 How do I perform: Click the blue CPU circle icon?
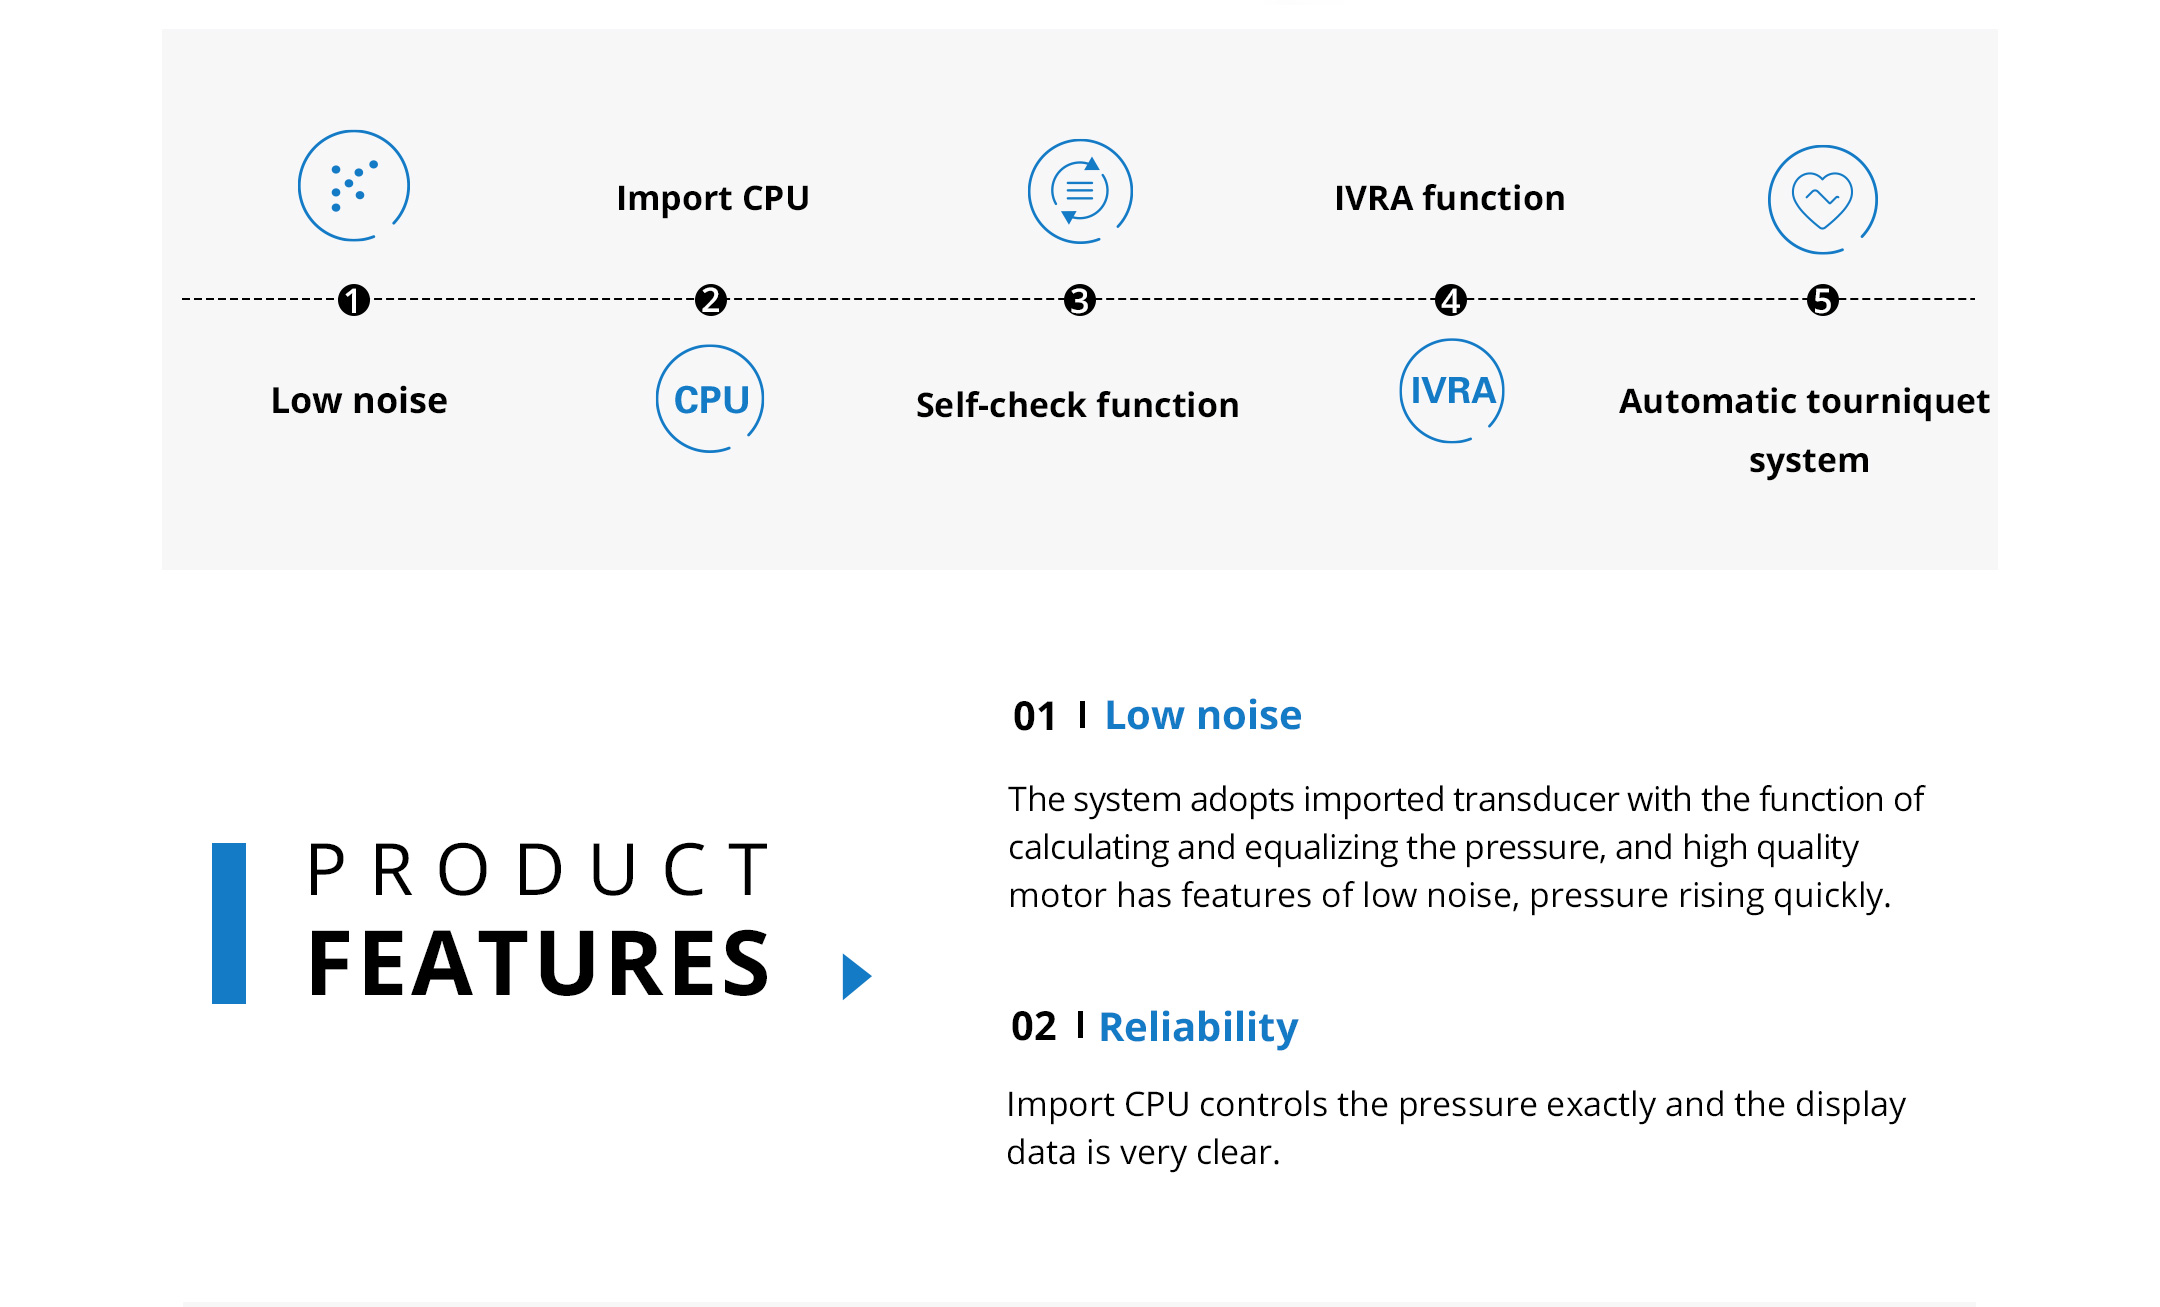click(710, 399)
